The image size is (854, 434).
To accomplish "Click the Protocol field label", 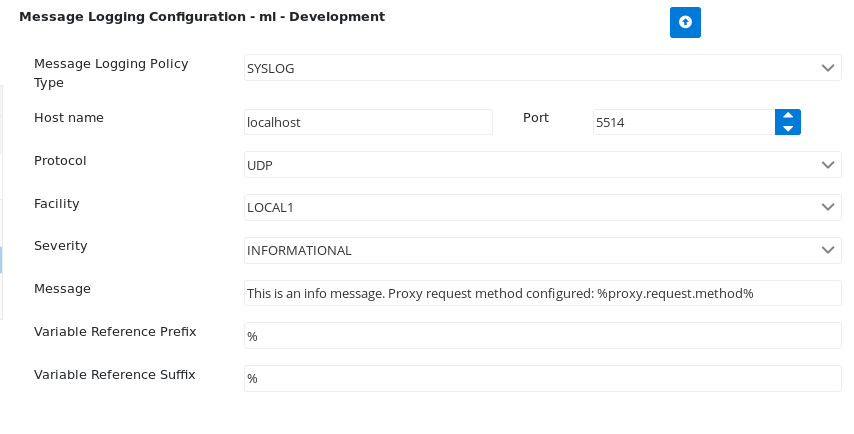I will (60, 161).
